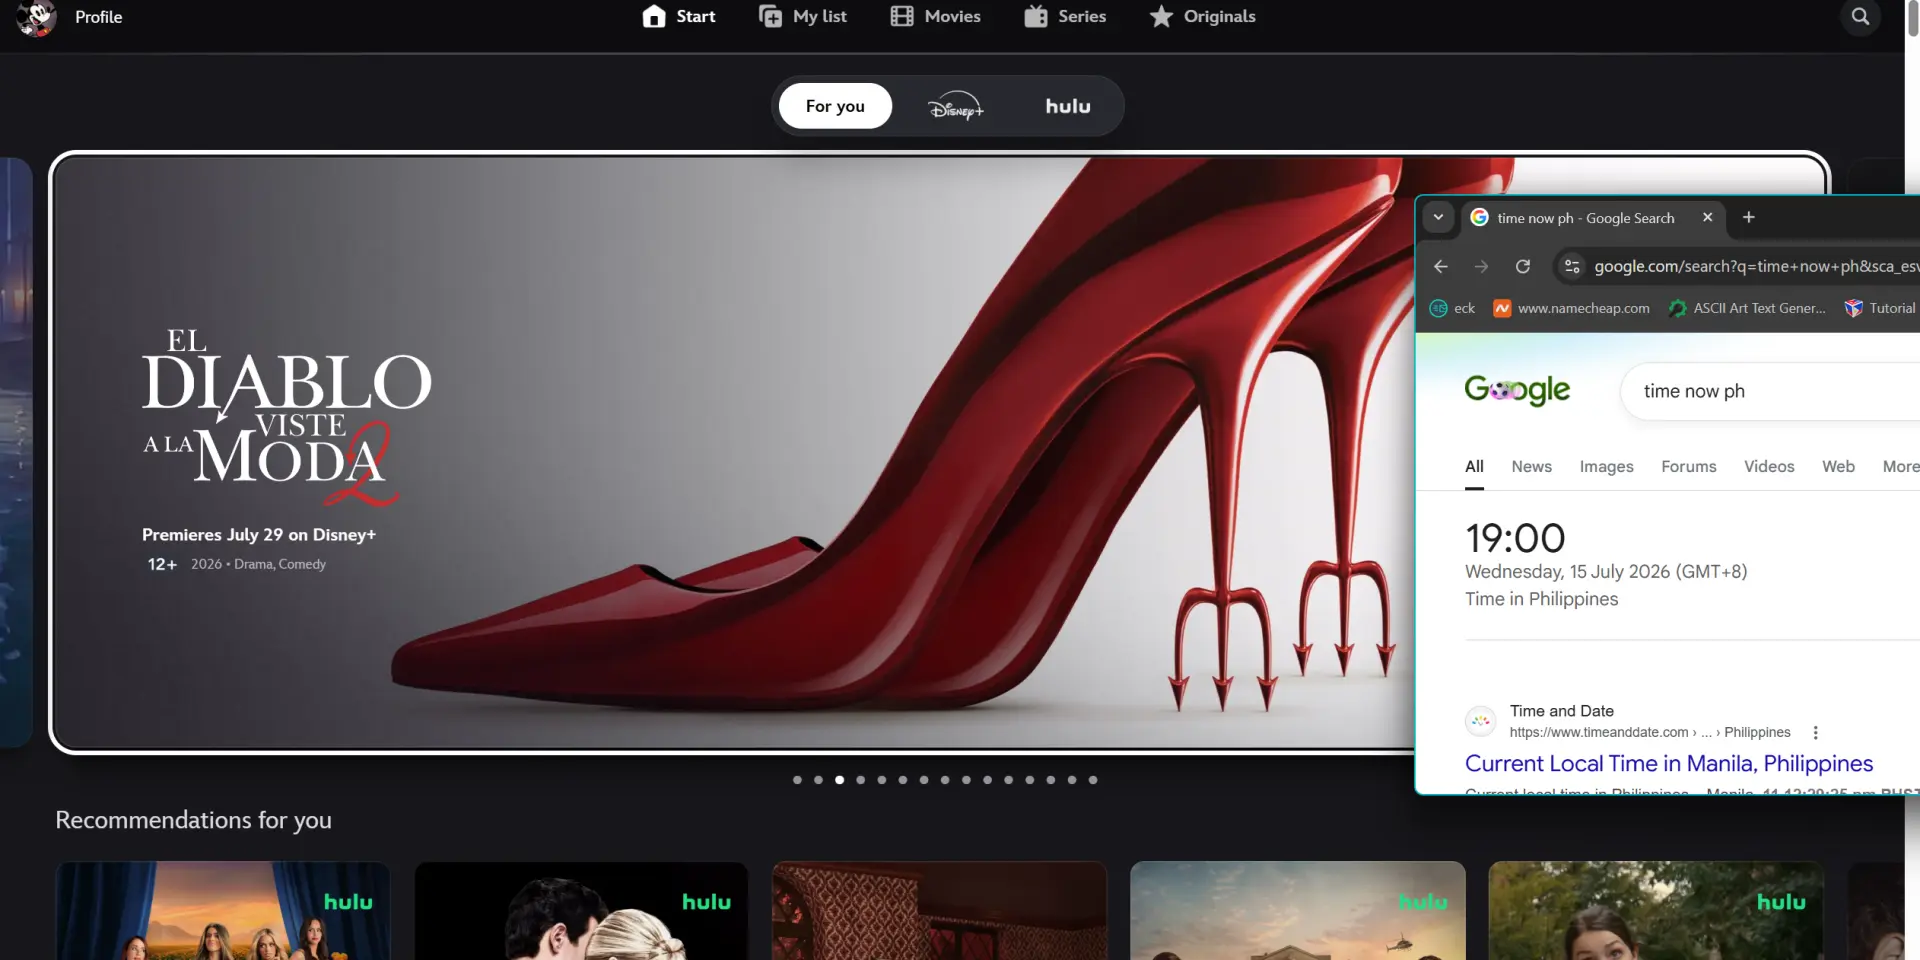The width and height of the screenshot is (1920, 960).
Task: Open My list in the navigation
Action: pos(803,17)
